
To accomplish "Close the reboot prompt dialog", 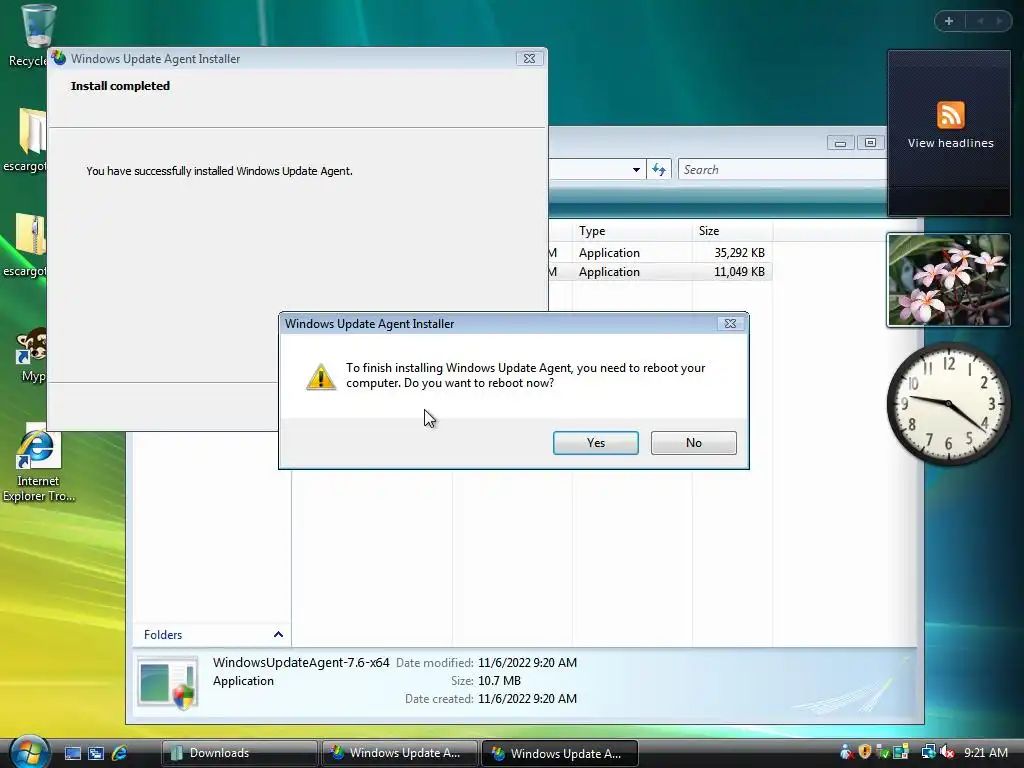I will click(730, 324).
